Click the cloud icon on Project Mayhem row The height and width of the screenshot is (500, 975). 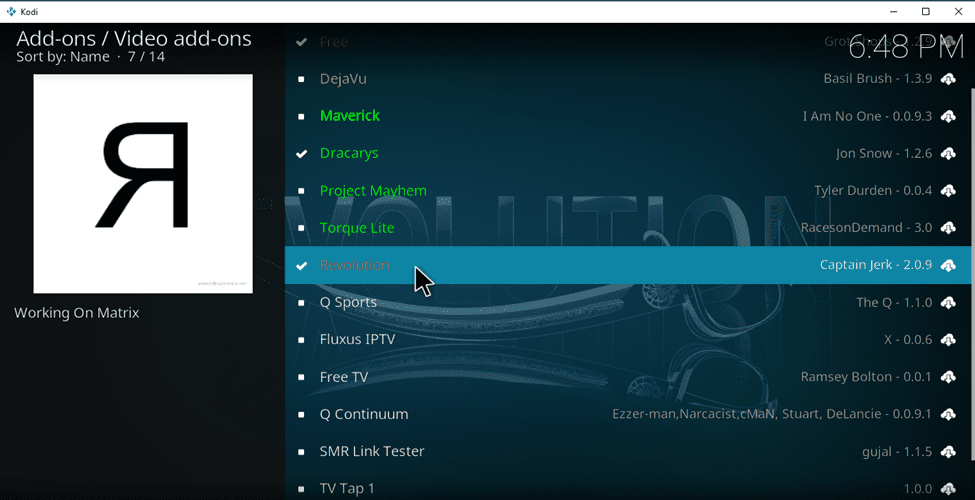tap(948, 191)
